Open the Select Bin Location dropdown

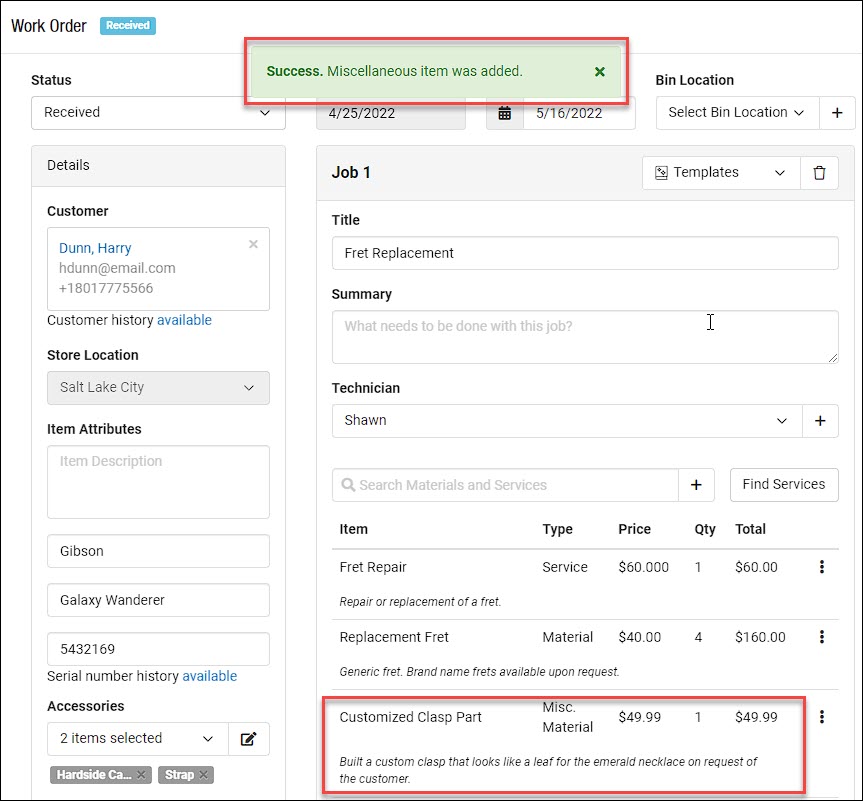[737, 113]
